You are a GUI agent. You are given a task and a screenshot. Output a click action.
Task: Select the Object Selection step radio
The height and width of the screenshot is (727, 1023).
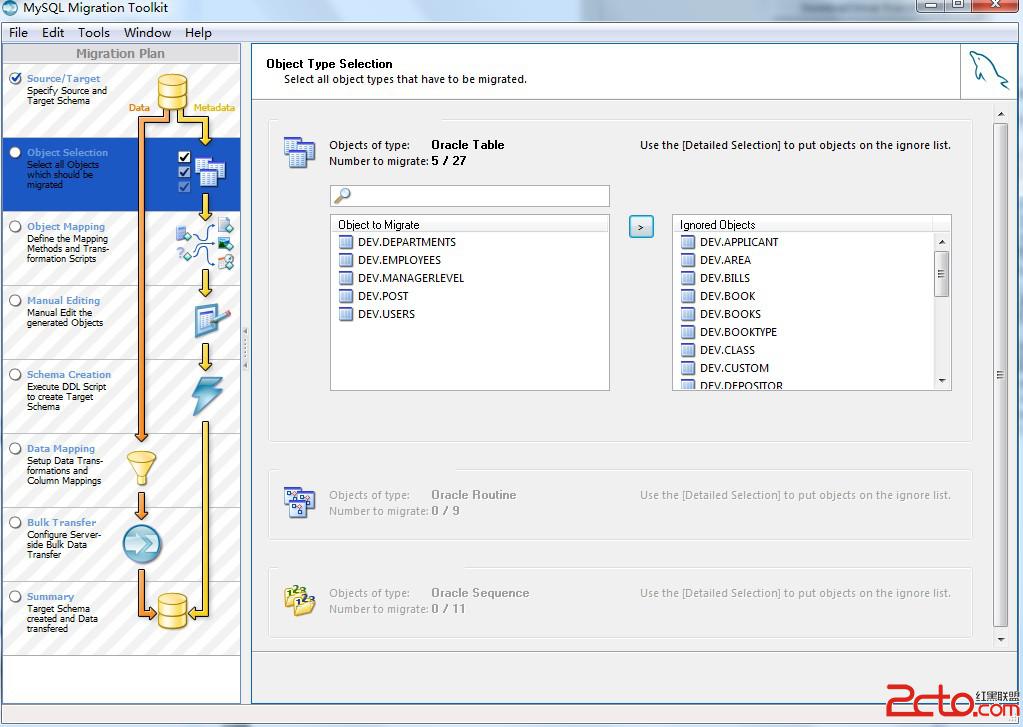(x=16, y=152)
